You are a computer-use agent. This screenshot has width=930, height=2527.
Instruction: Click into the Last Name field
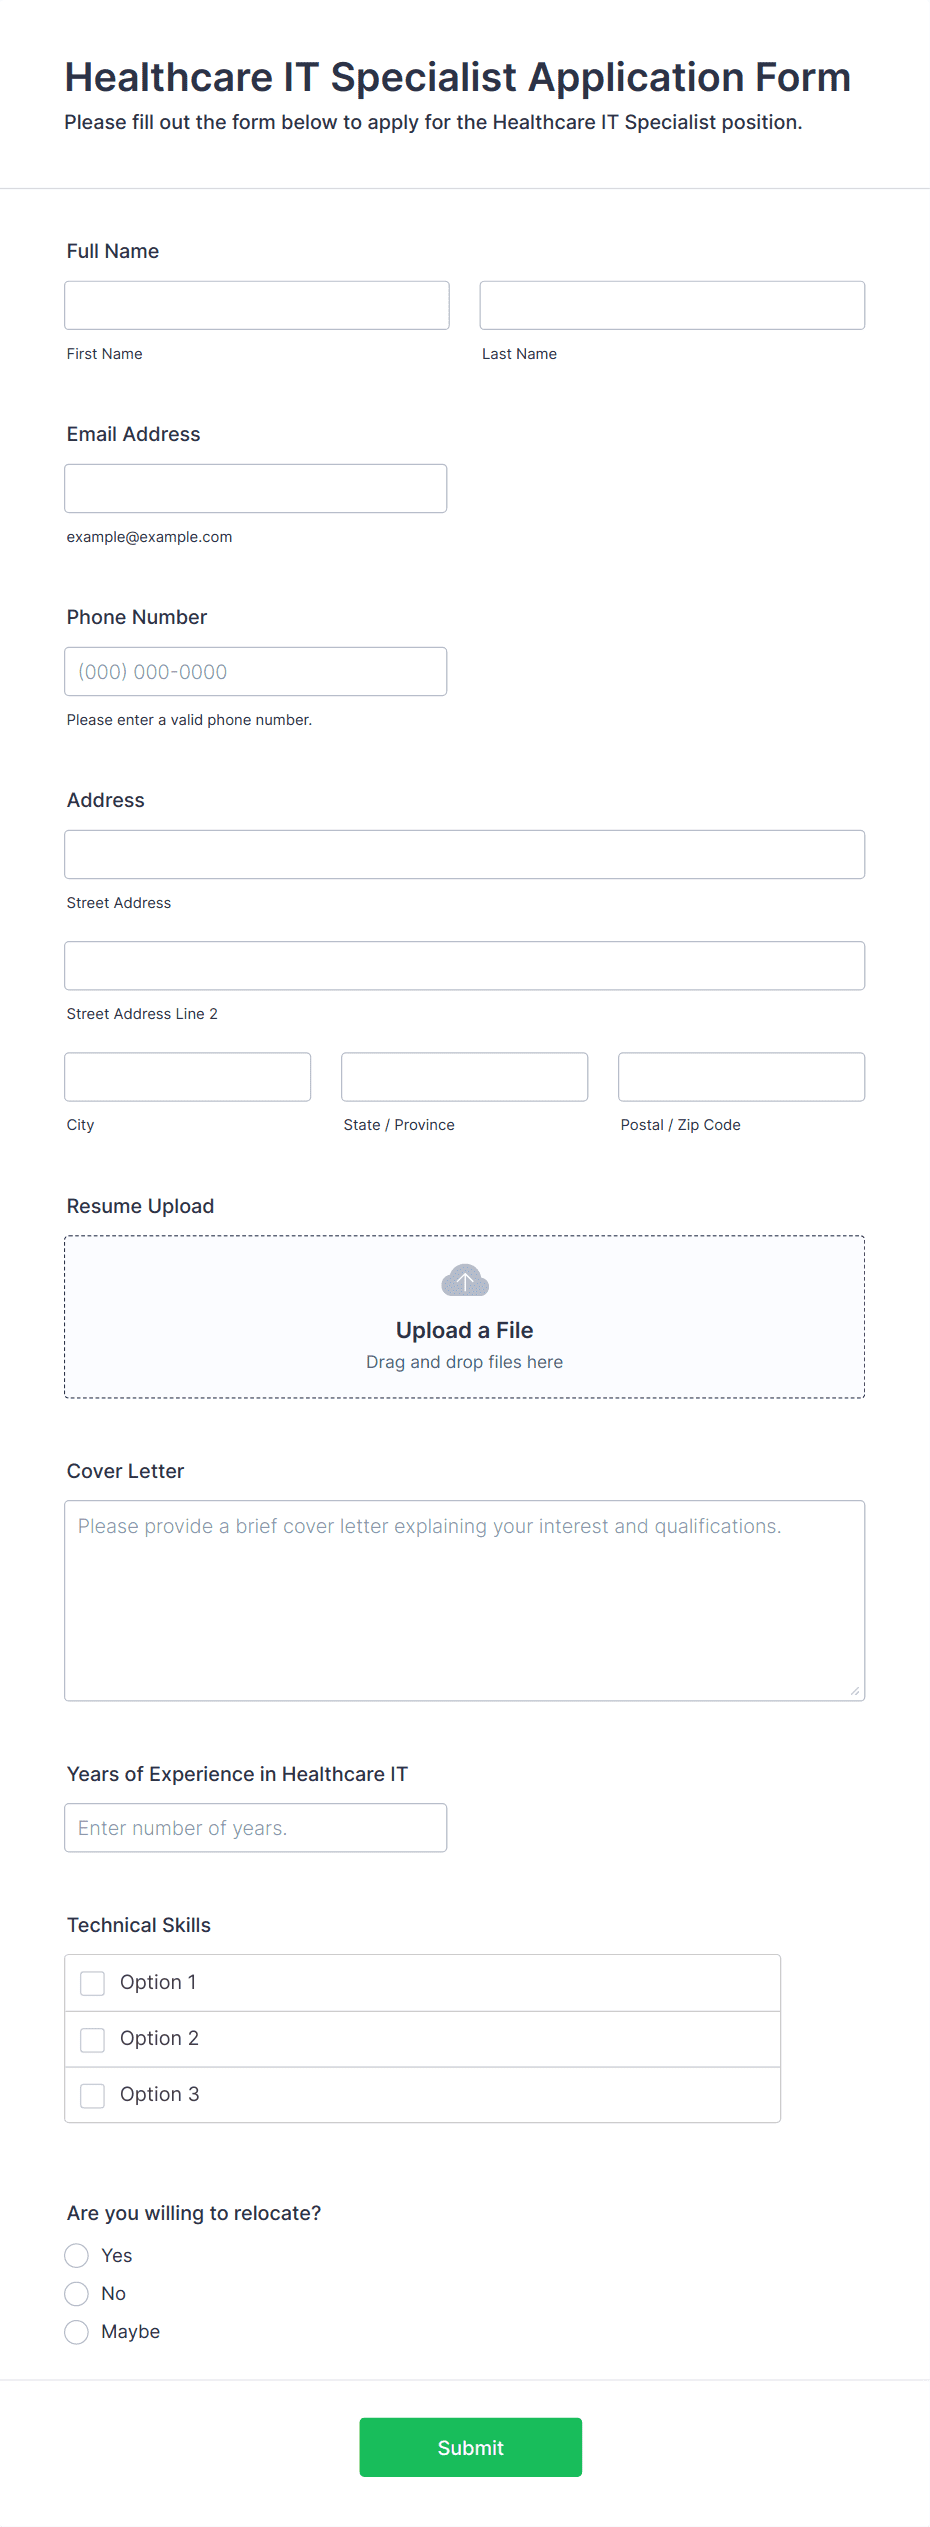(x=672, y=305)
